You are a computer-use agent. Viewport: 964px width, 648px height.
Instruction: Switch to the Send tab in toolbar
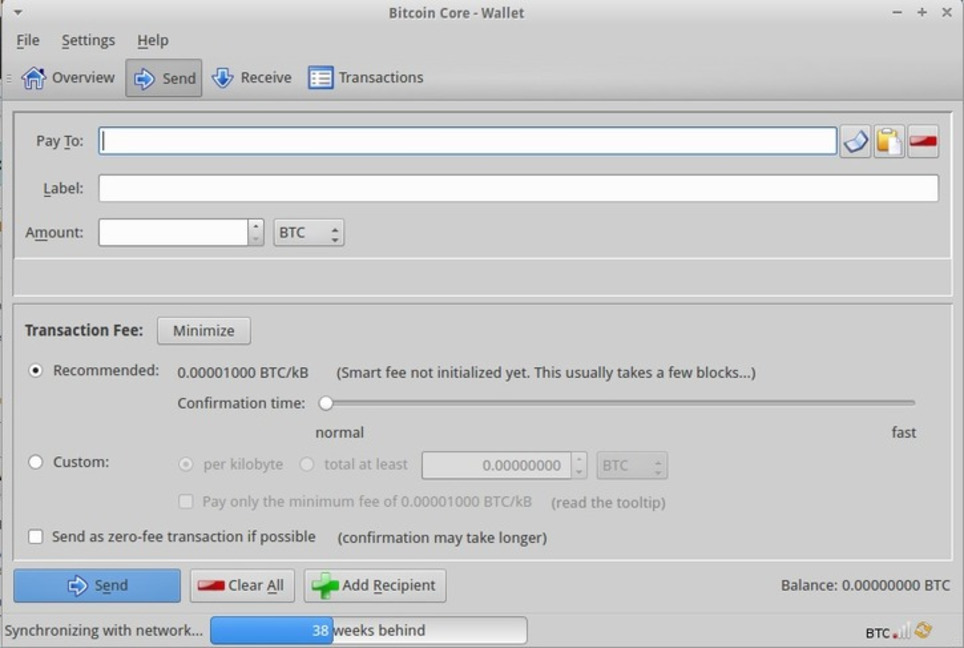click(x=164, y=78)
